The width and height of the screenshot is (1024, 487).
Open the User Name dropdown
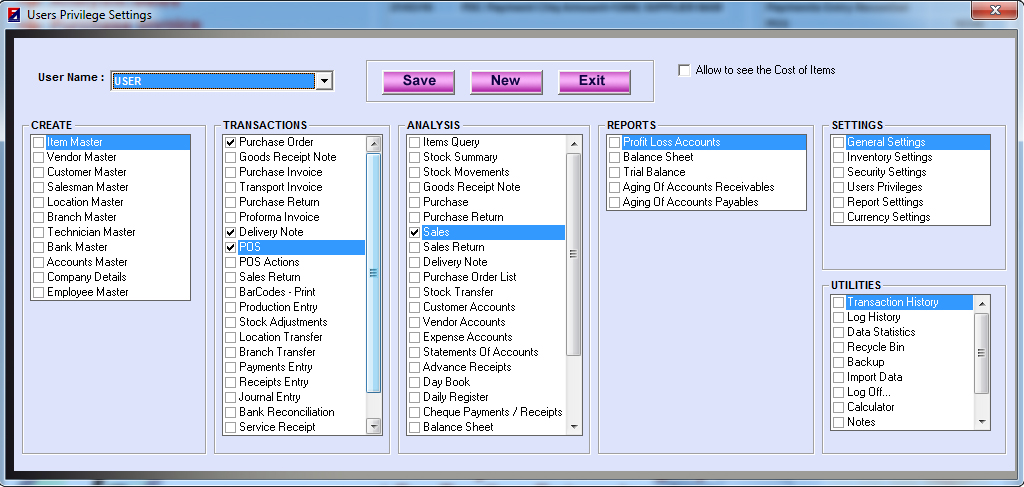pos(323,81)
